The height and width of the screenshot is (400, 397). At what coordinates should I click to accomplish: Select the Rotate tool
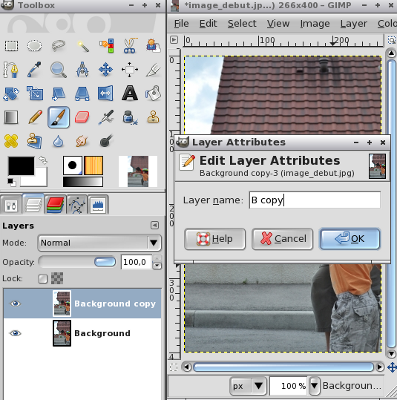coord(11,93)
